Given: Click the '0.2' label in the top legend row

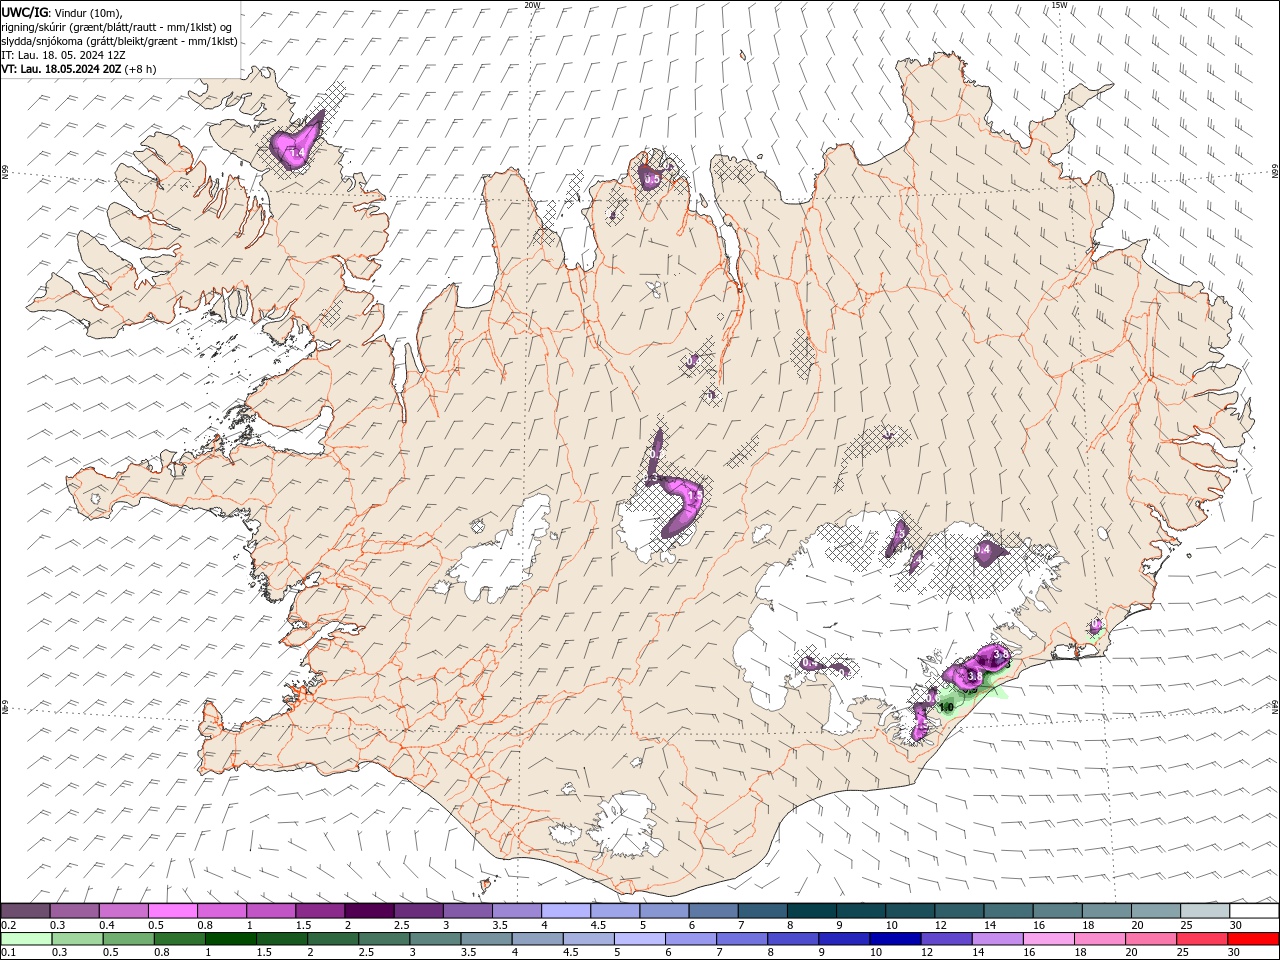Looking at the screenshot, I should coord(7,925).
